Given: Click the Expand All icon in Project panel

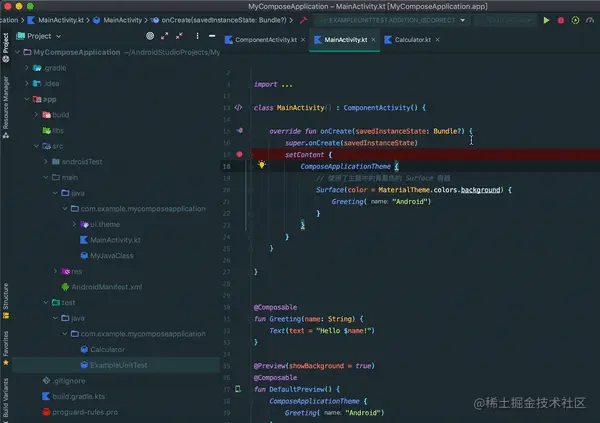Looking at the screenshot, I should (165, 36).
